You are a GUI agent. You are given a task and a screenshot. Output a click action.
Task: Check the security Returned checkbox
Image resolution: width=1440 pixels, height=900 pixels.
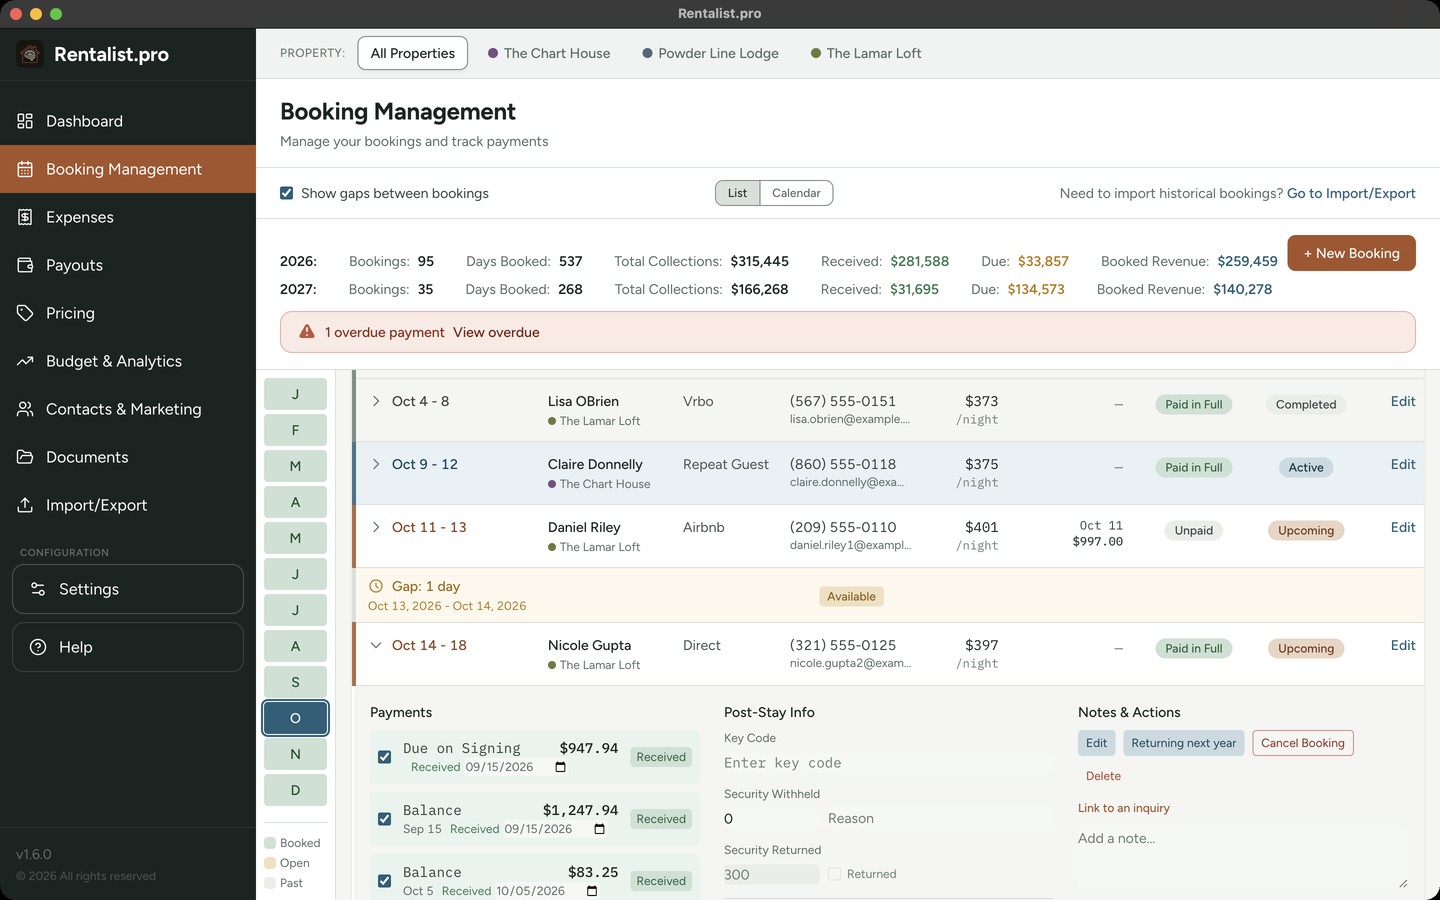834,874
